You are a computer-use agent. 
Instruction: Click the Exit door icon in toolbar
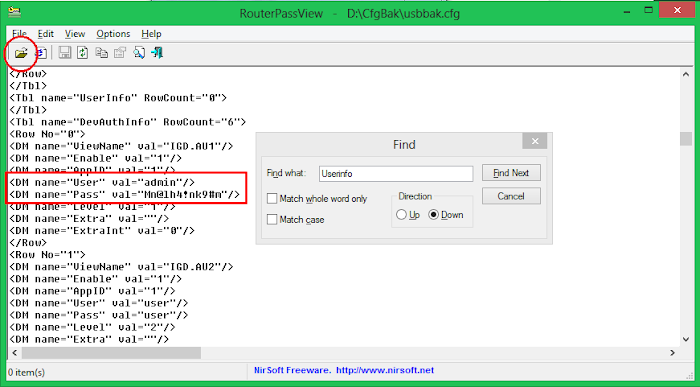point(157,53)
